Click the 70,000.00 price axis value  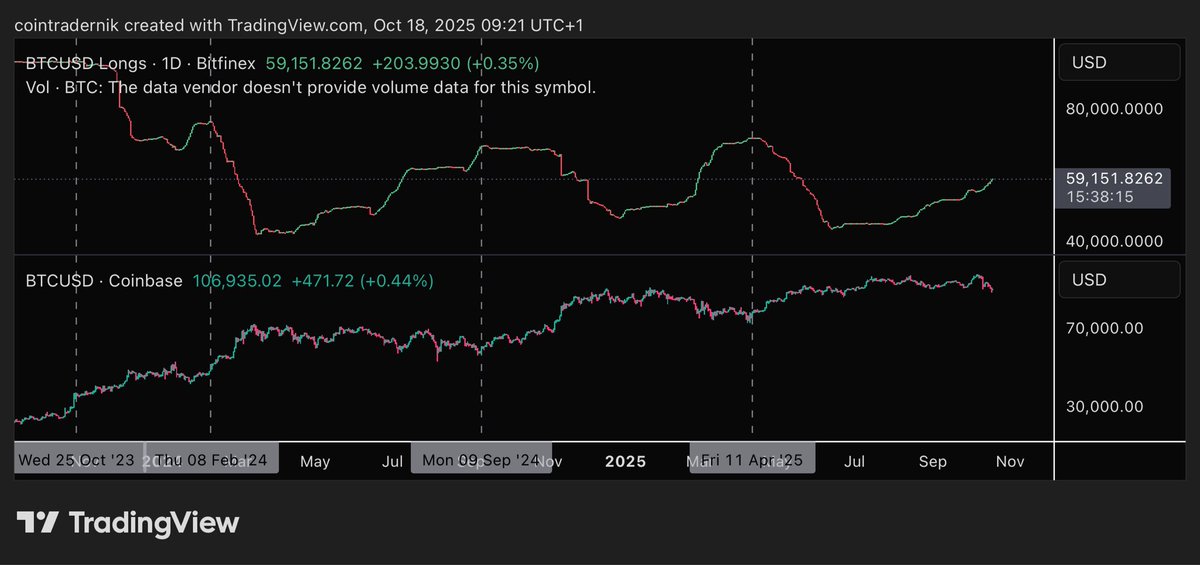click(1104, 327)
